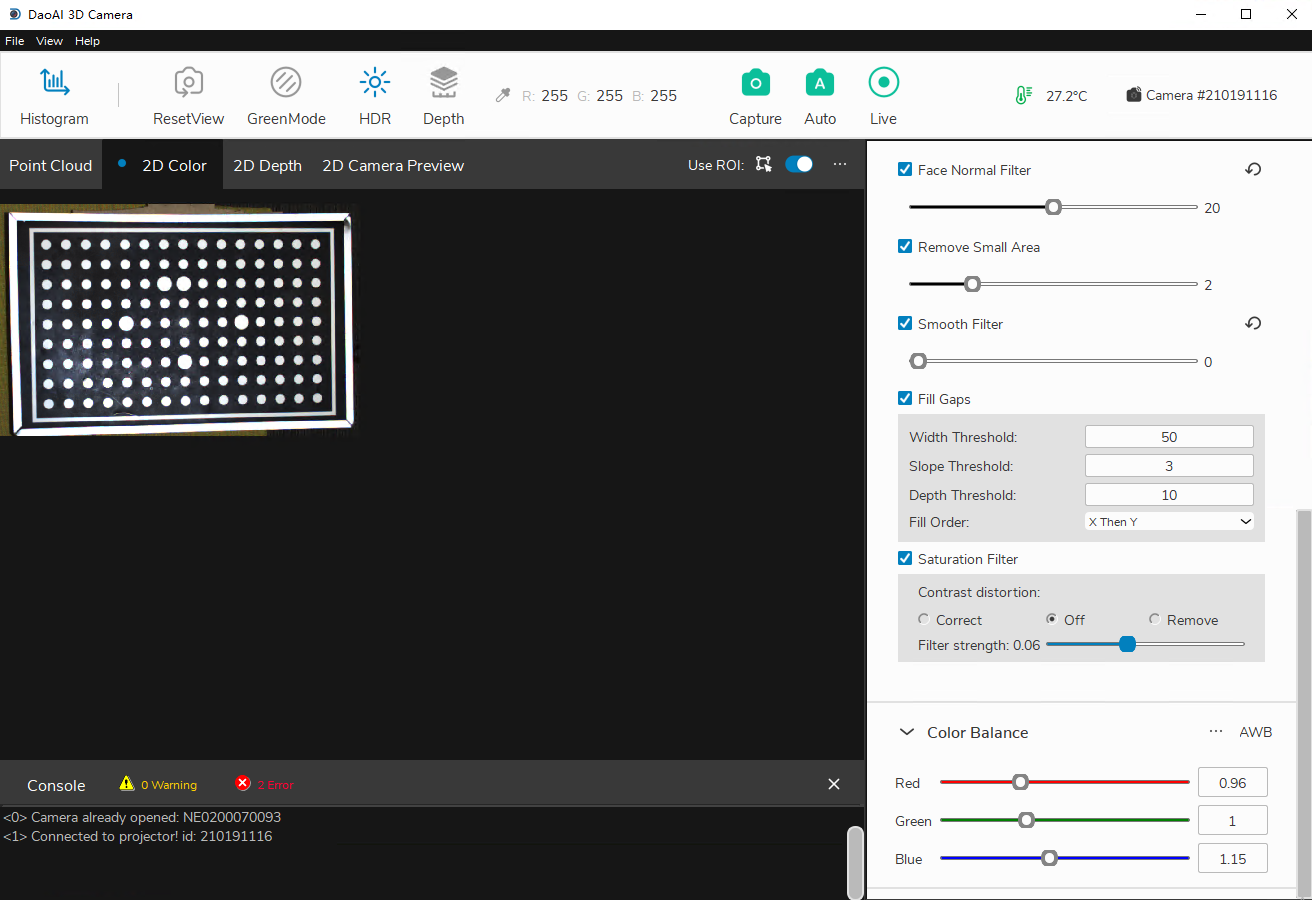Image resolution: width=1312 pixels, height=900 pixels.
Task: Click the Filter strength slider handle
Action: point(1127,645)
